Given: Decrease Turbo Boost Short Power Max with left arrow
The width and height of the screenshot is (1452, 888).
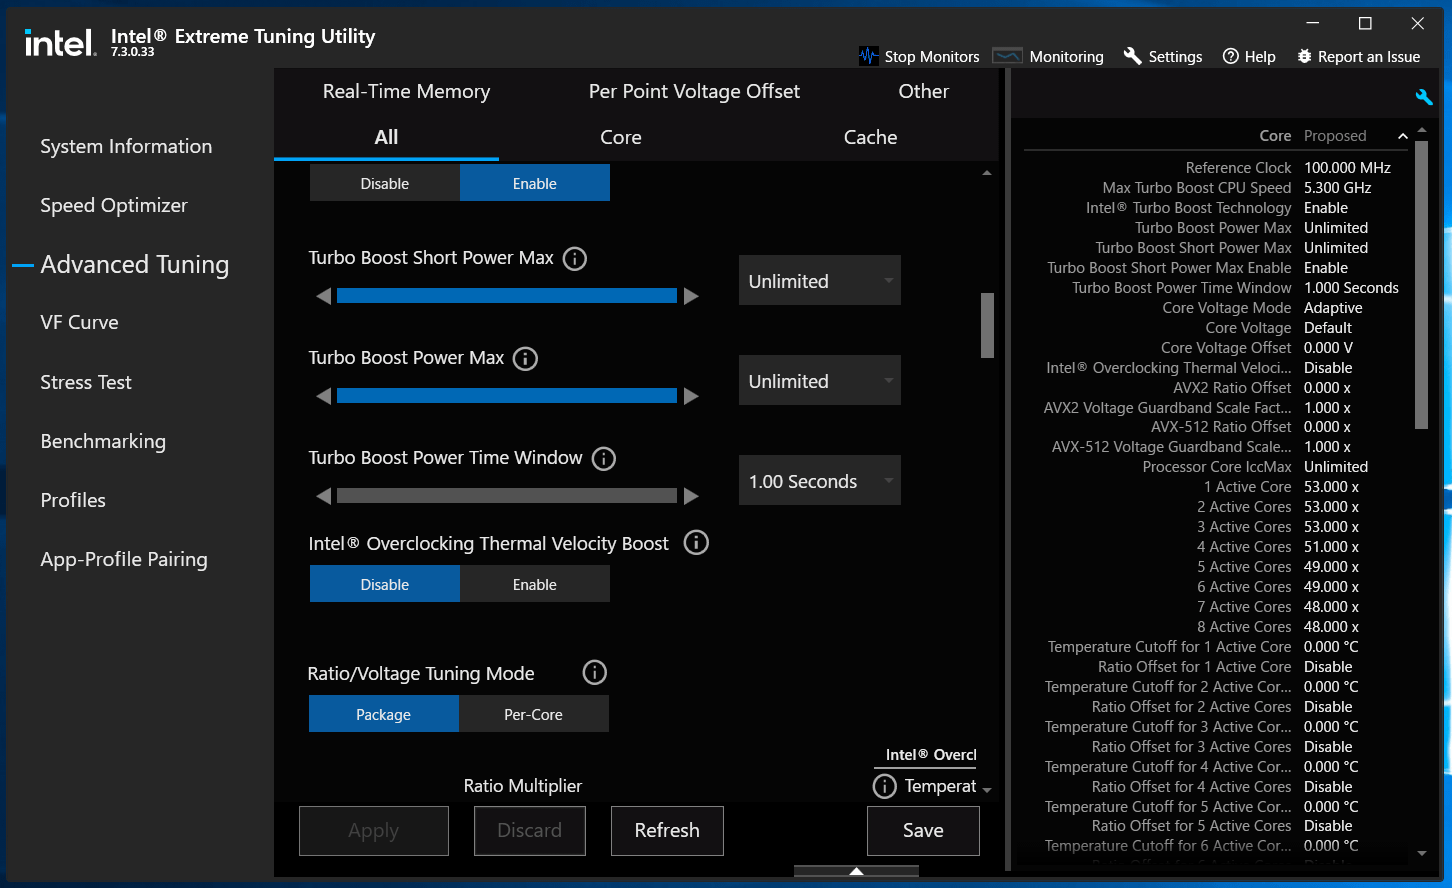Looking at the screenshot, I should pos(323,296).
